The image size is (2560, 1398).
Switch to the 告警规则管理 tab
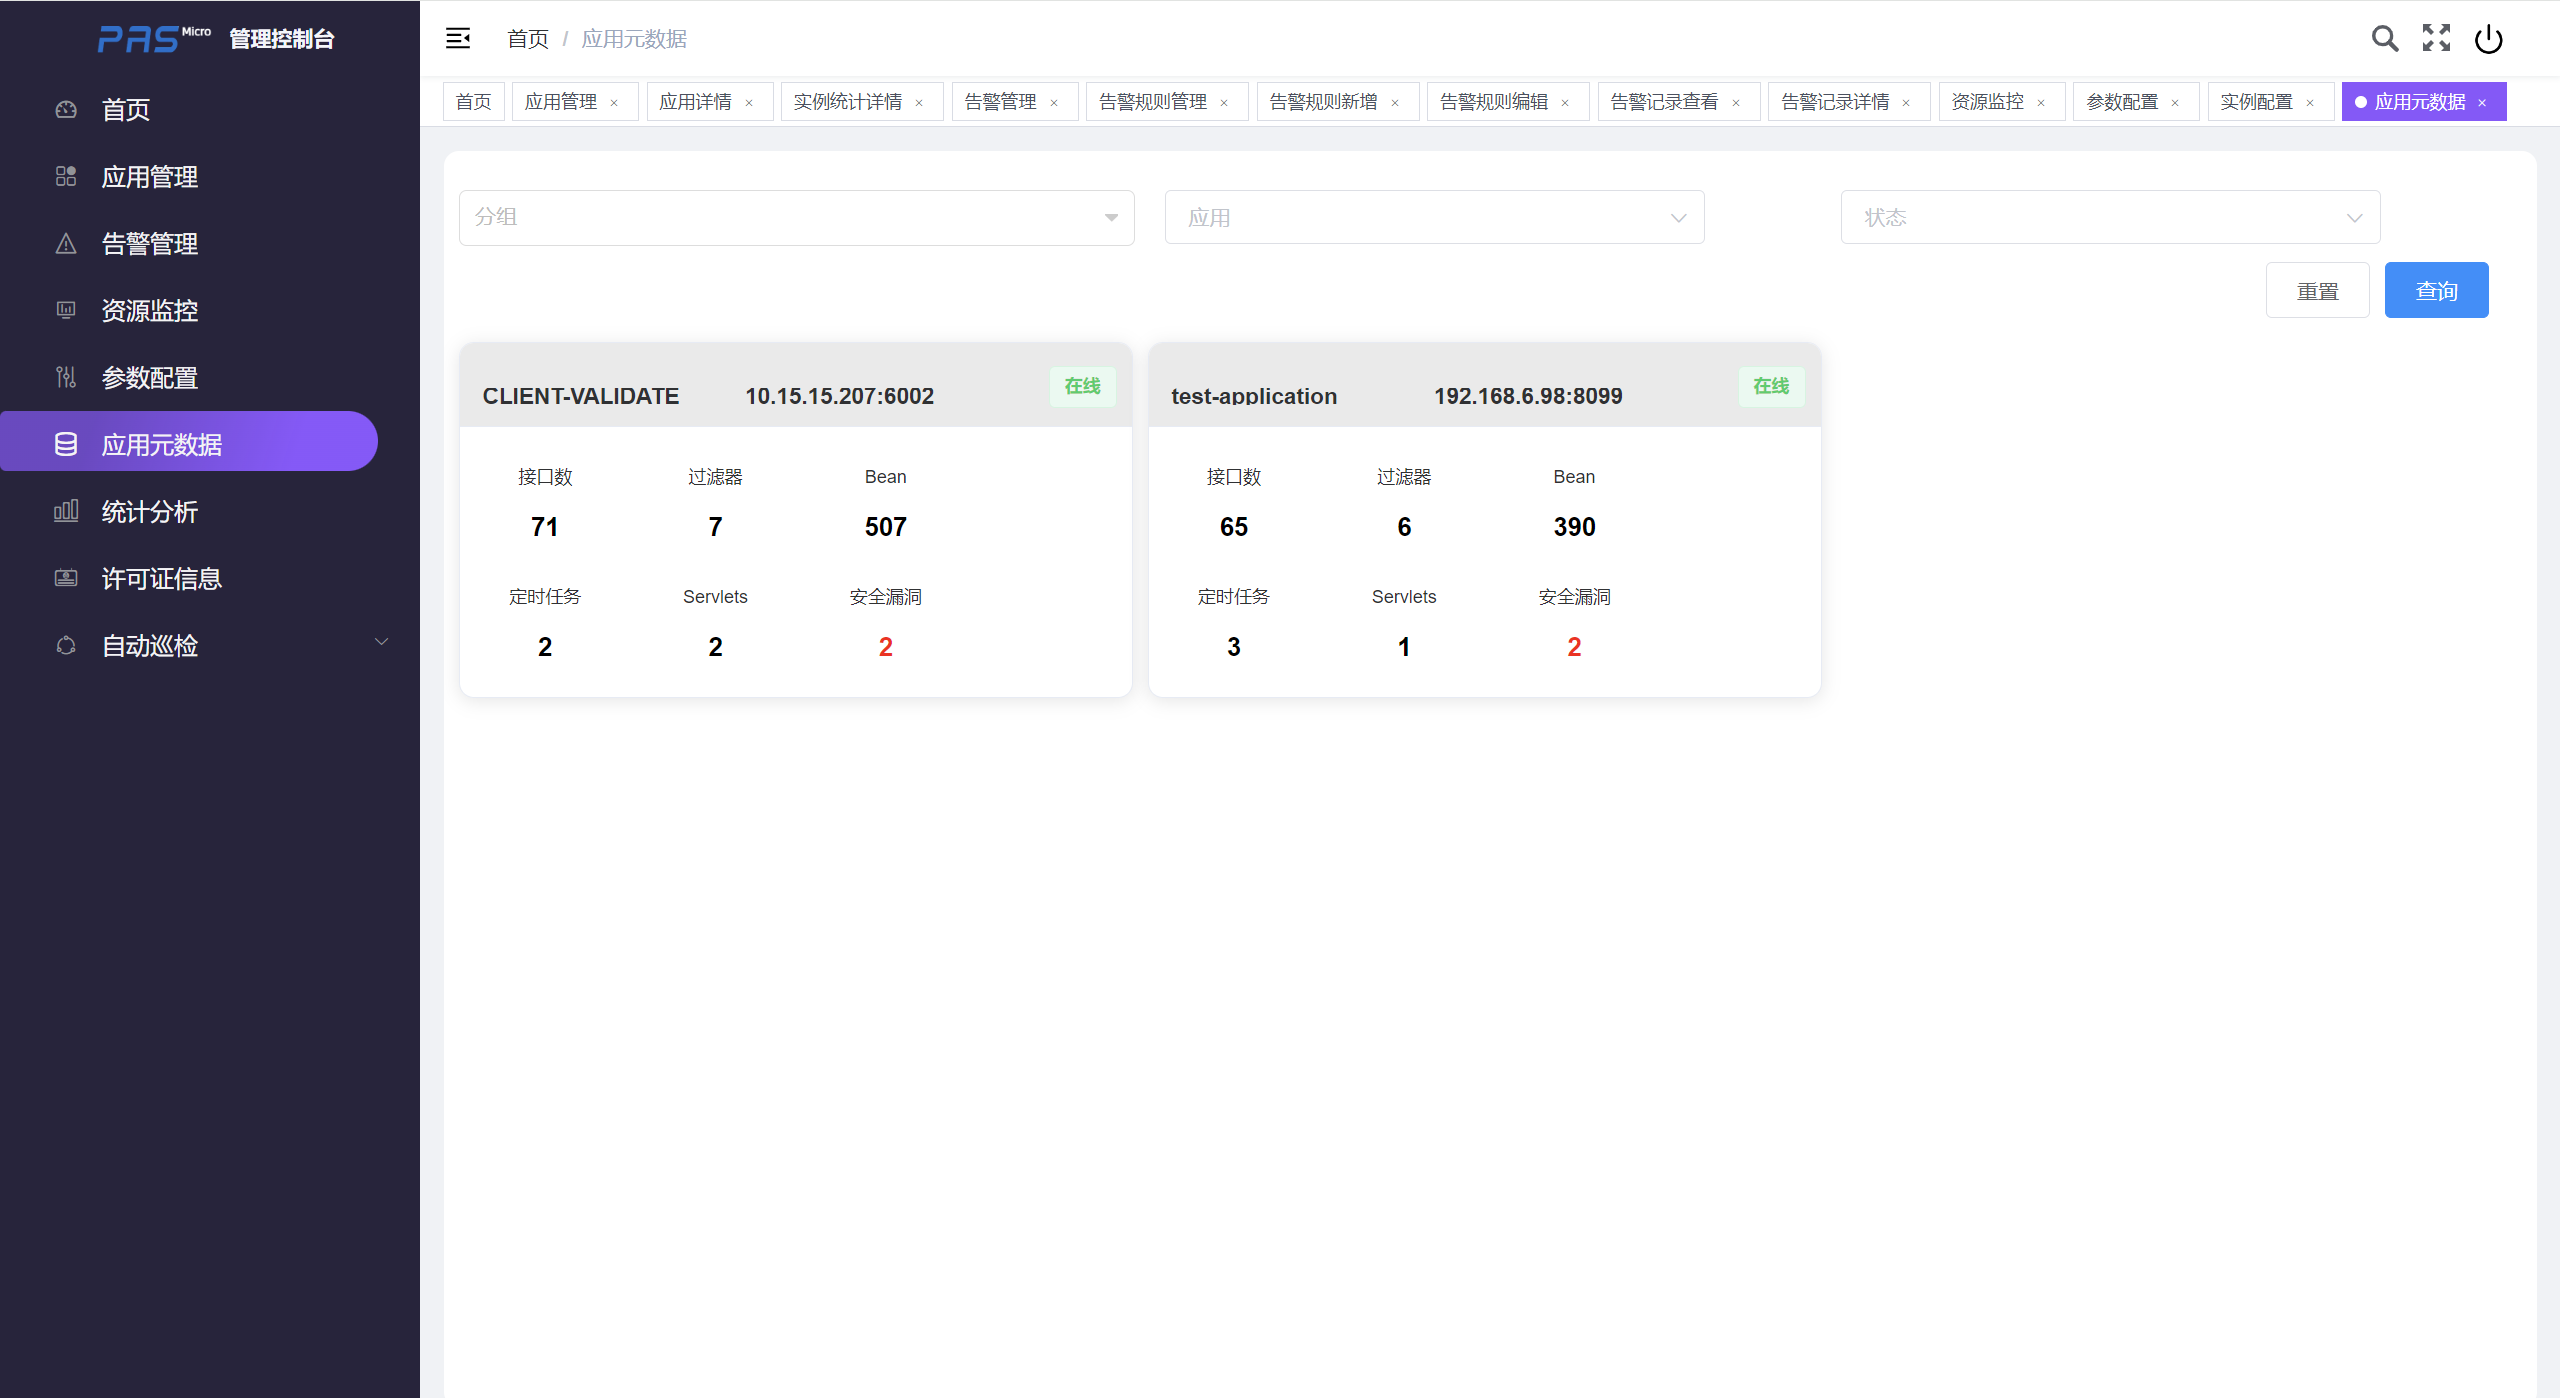(x=1152, y=102)
